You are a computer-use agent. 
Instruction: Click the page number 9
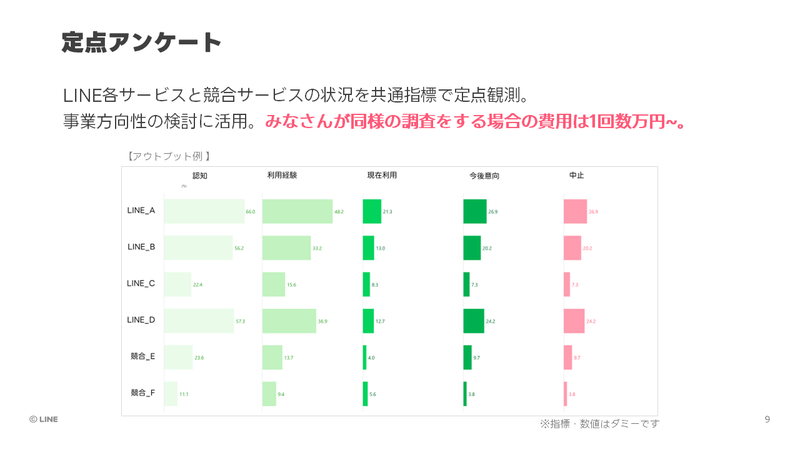[x=767, y=420]
